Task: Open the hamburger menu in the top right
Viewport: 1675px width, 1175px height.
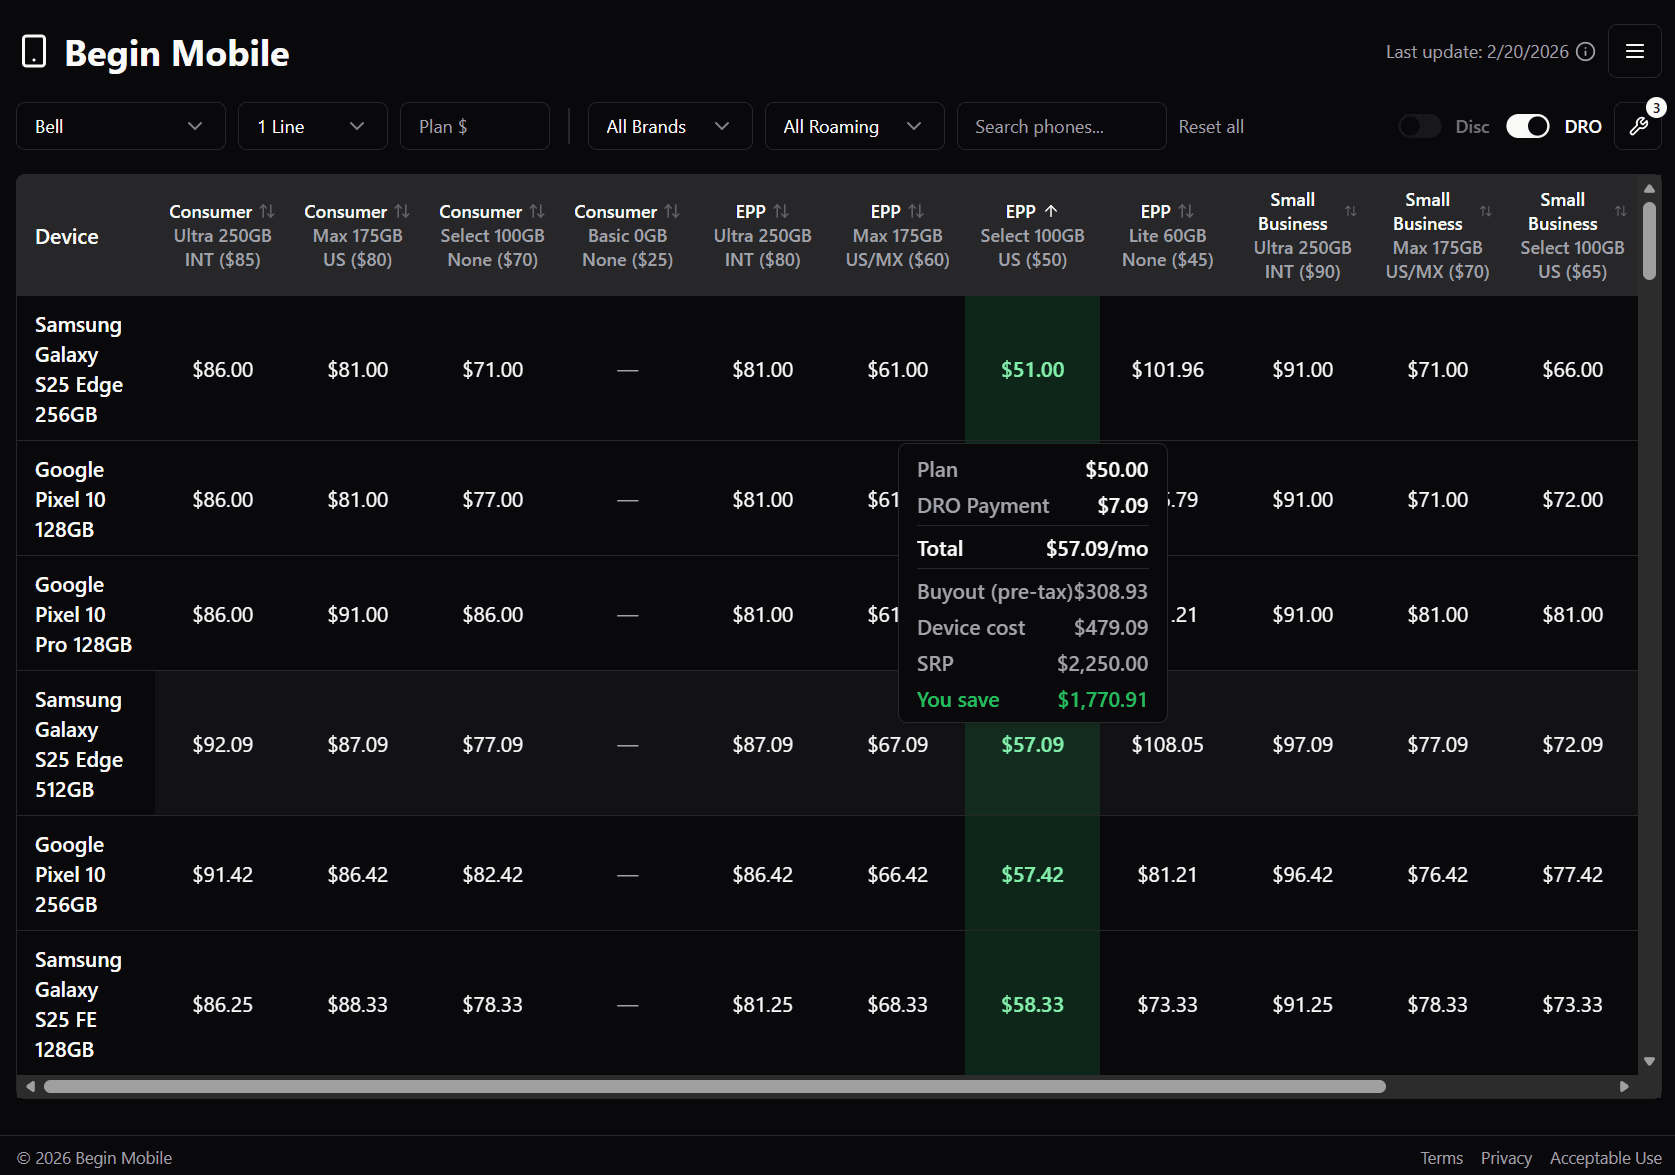Action: point(1635,51)
